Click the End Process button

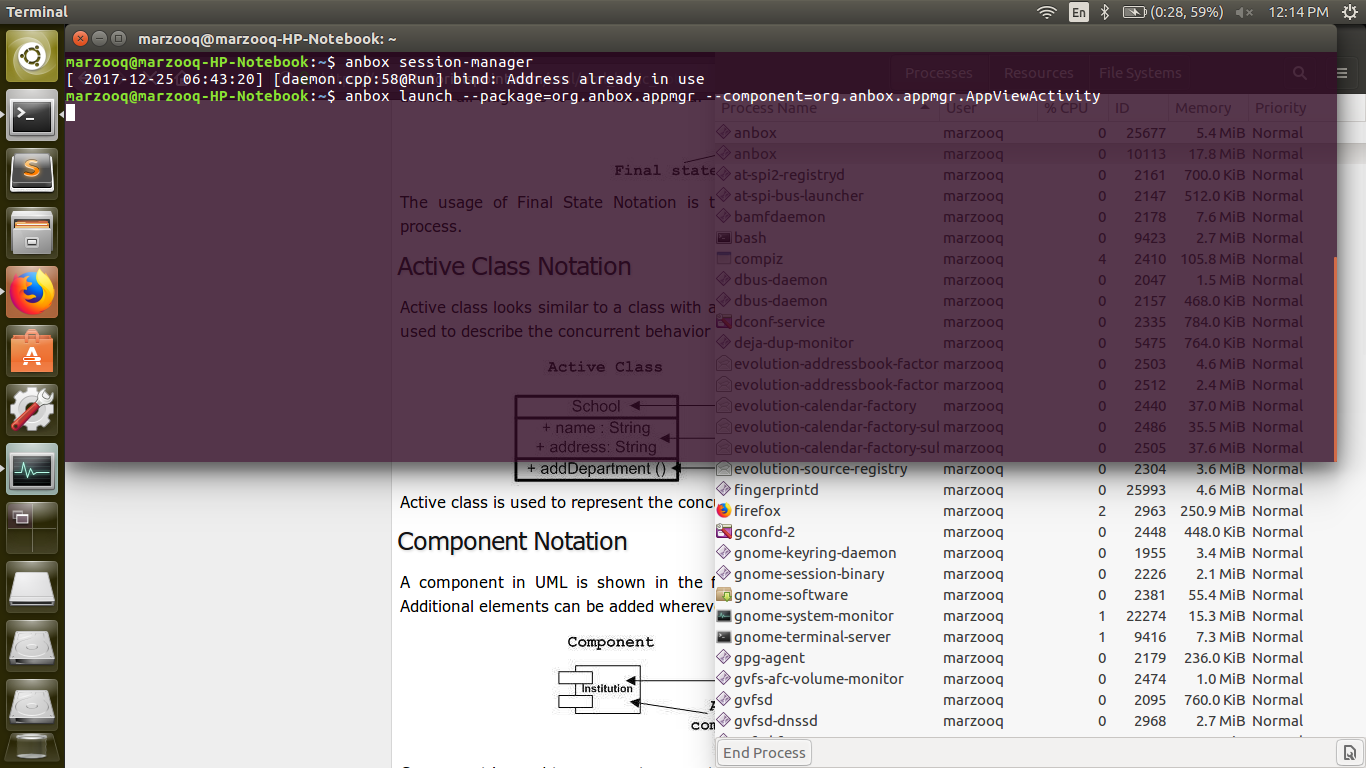(x=763, y=752)
